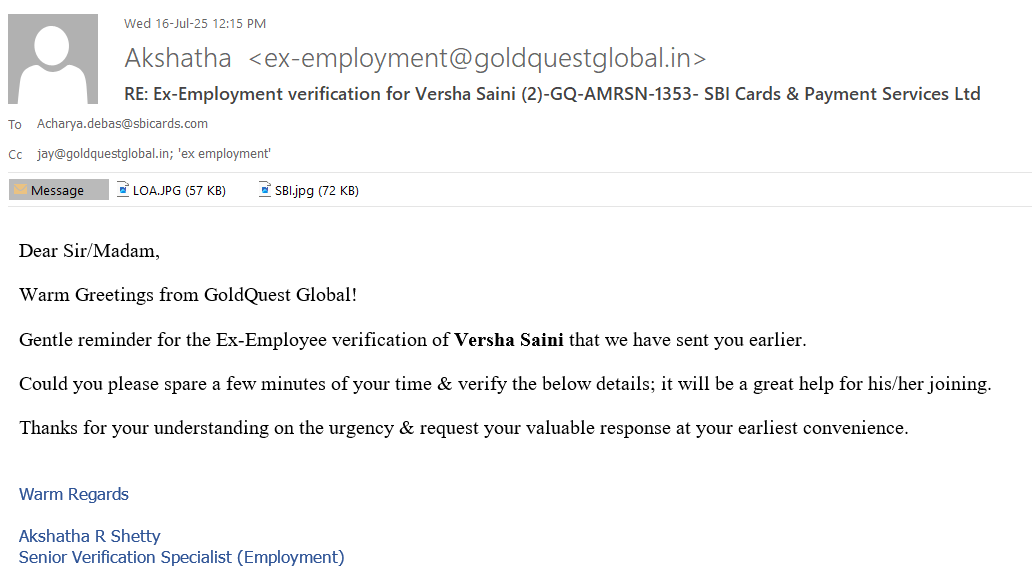
Task: Click the sender name Akshatha
Action: point(178,58)
